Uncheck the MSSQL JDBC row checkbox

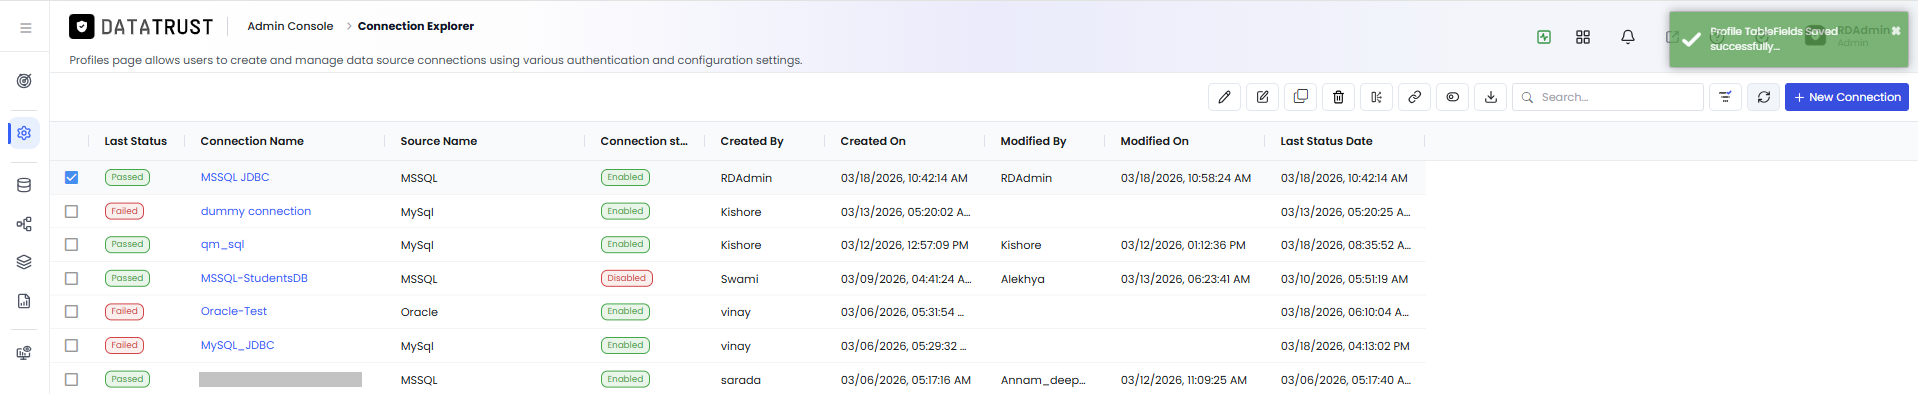71,177
